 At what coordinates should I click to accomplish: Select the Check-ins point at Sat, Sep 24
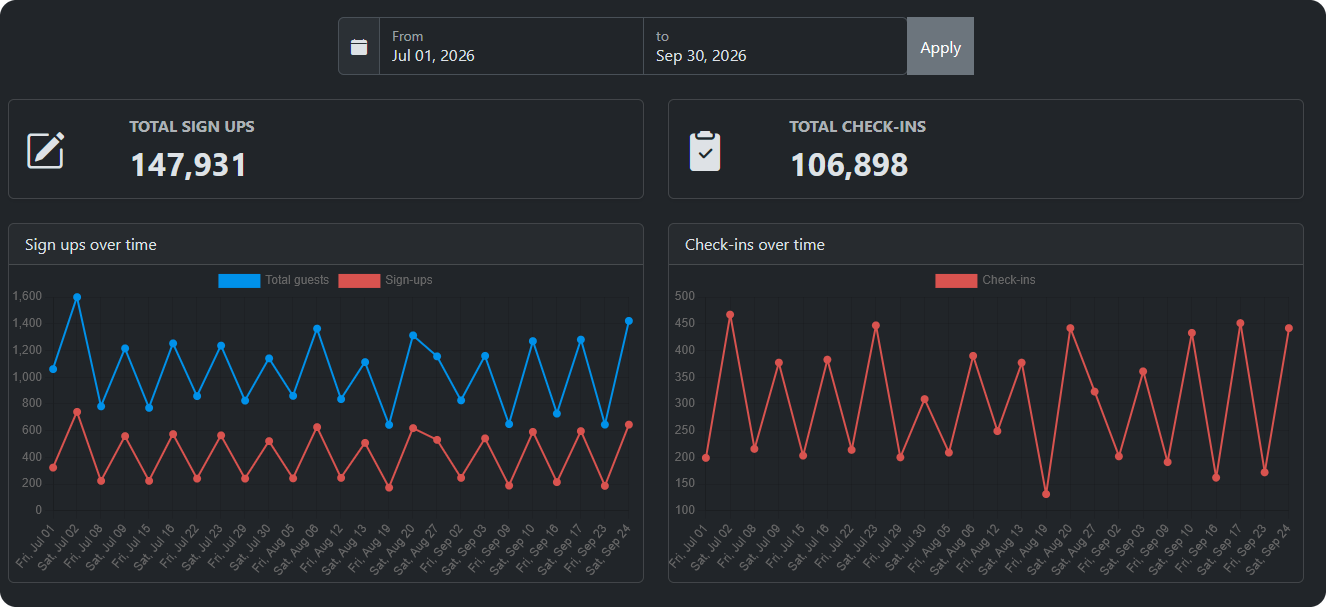pyautogui.click(x=1289, y=328)
